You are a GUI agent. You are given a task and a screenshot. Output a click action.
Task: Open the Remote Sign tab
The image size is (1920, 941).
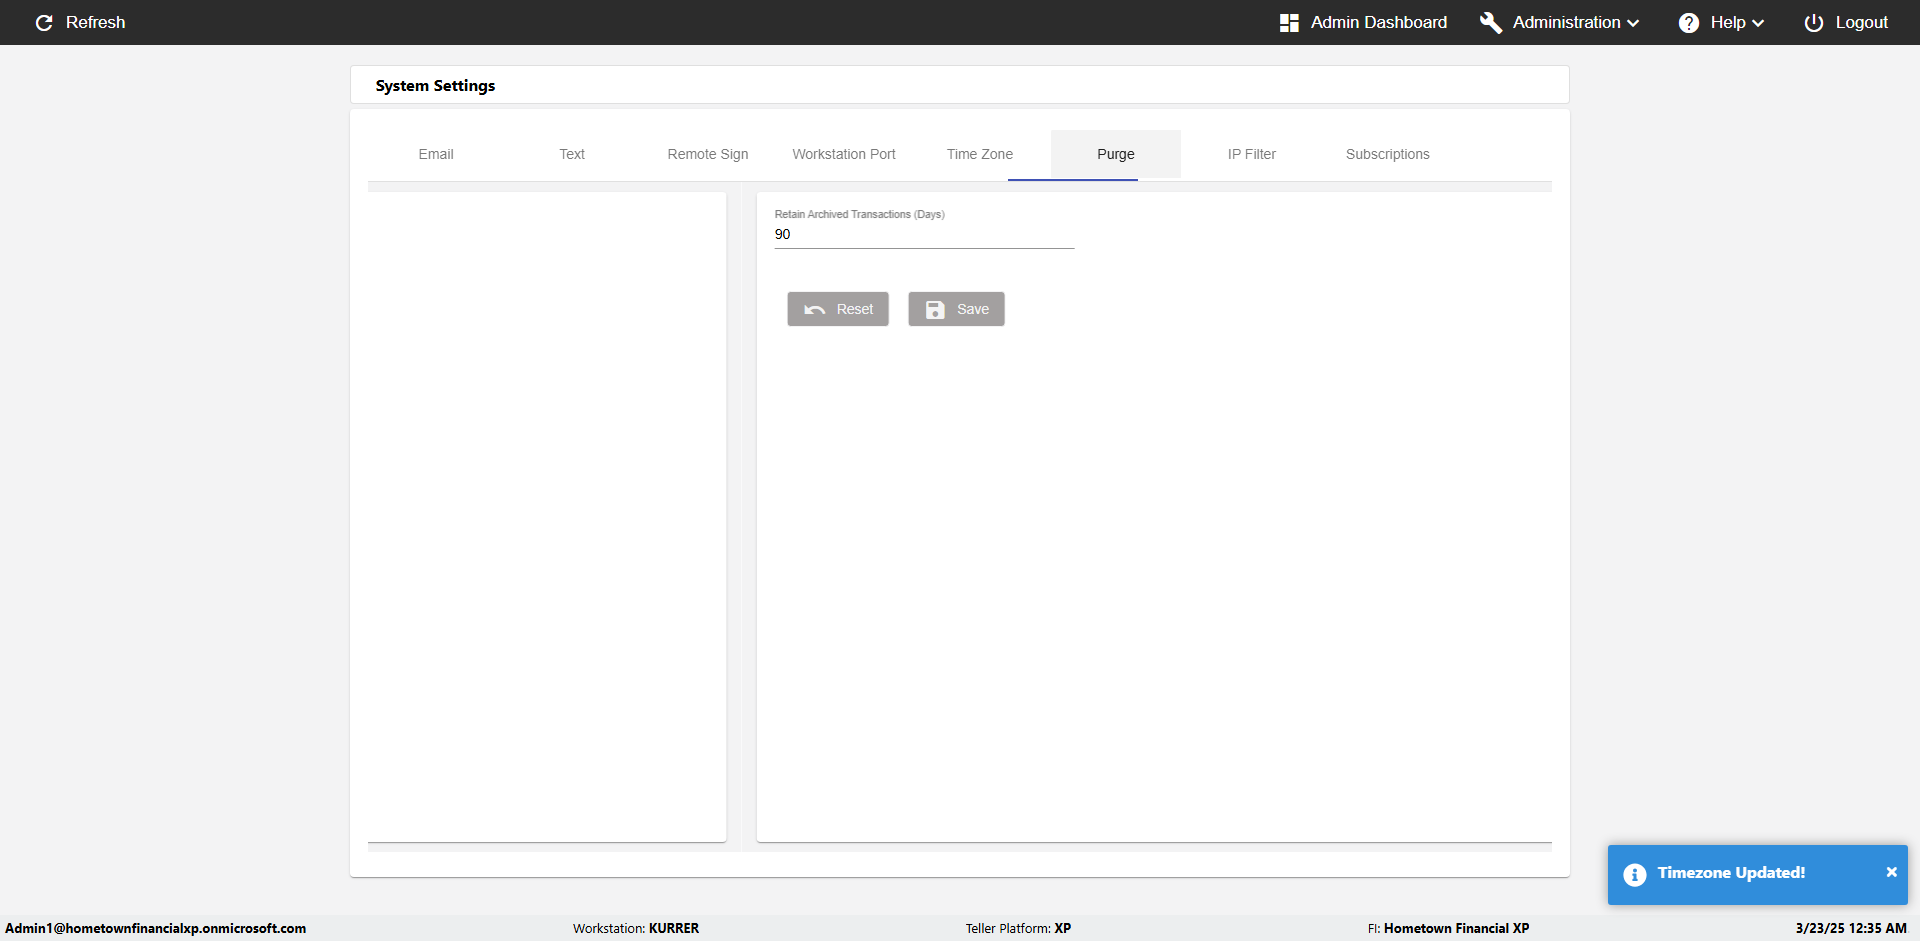click(708, 154)
